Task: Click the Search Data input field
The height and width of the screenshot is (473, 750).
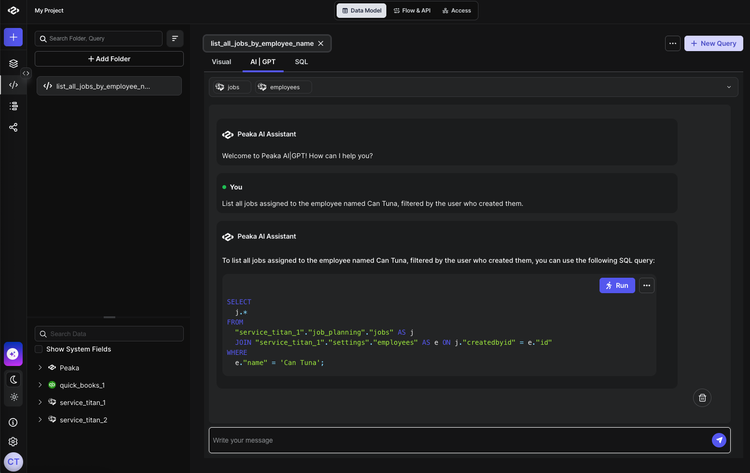Action: tap(109, 334)
